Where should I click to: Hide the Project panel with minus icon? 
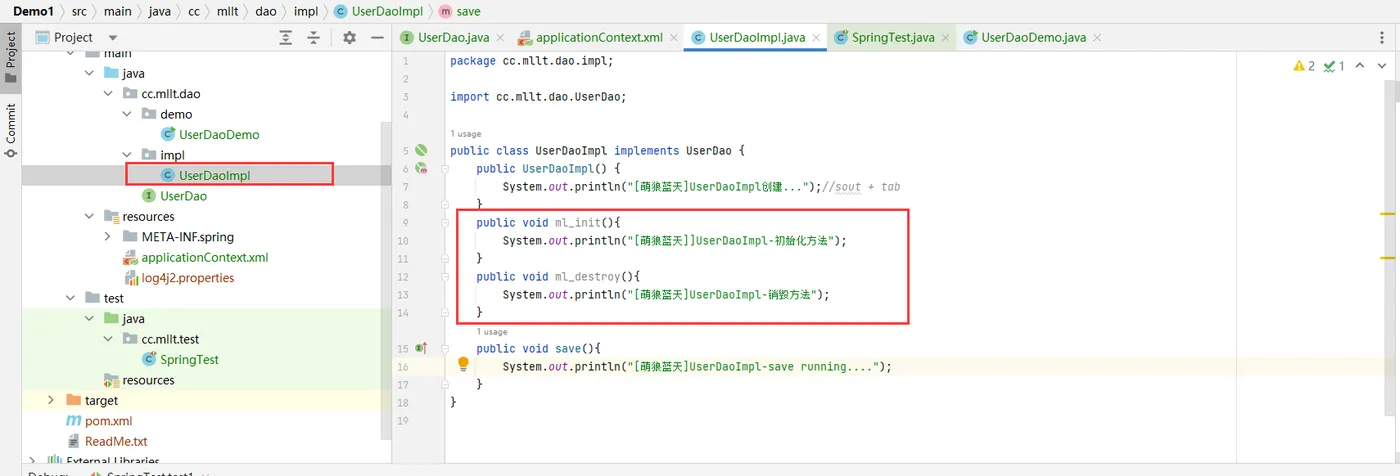(377, 37)
